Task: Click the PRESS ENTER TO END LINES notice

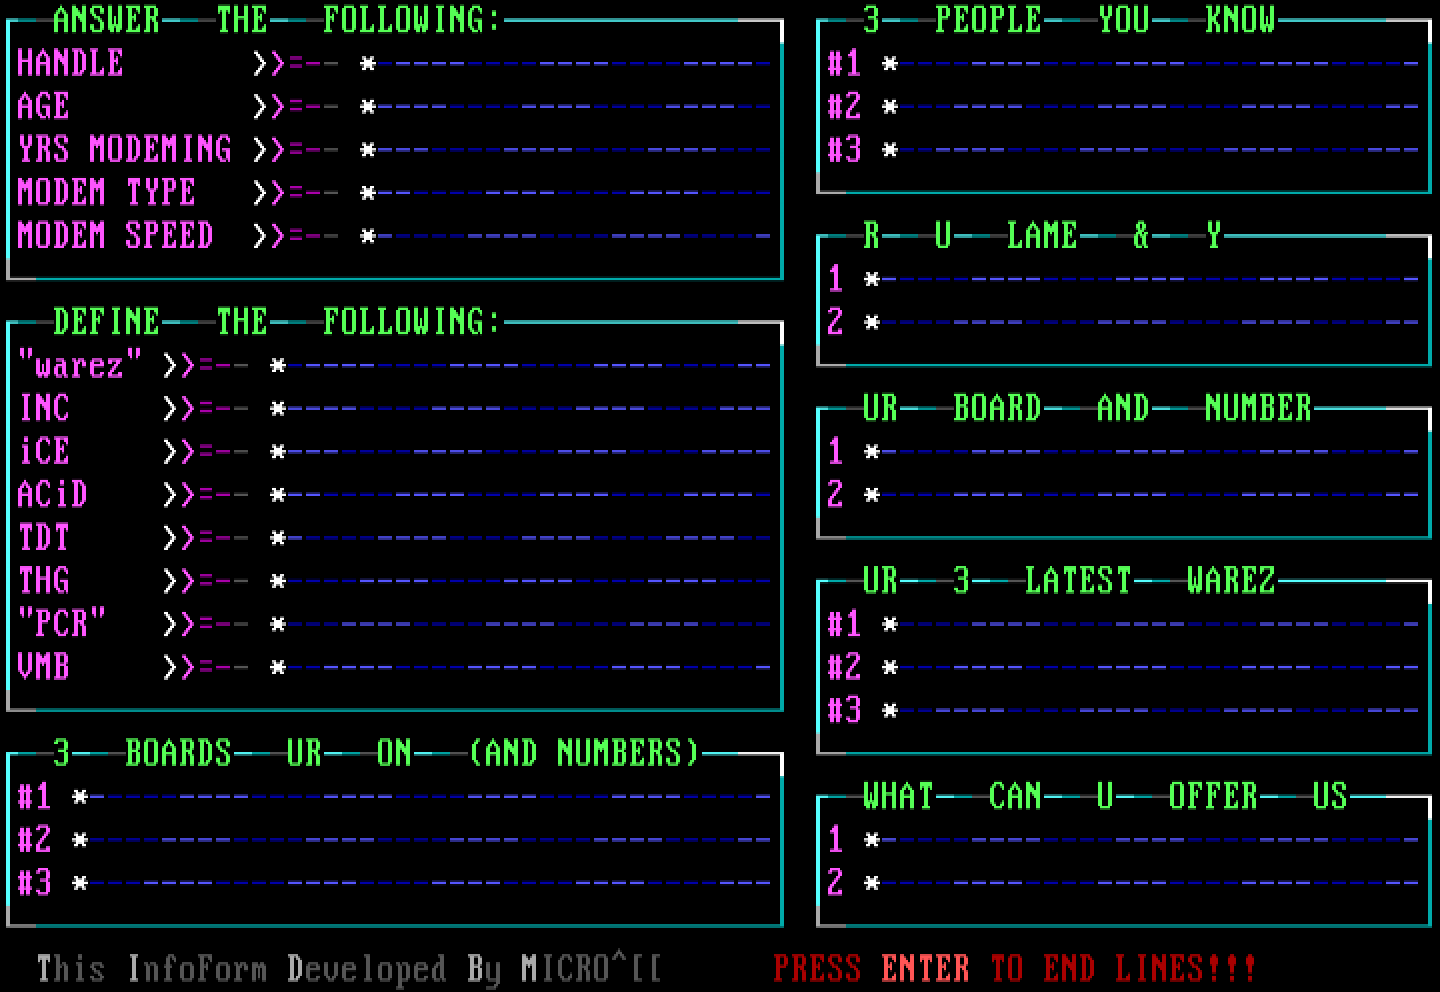Action: 1014,968
